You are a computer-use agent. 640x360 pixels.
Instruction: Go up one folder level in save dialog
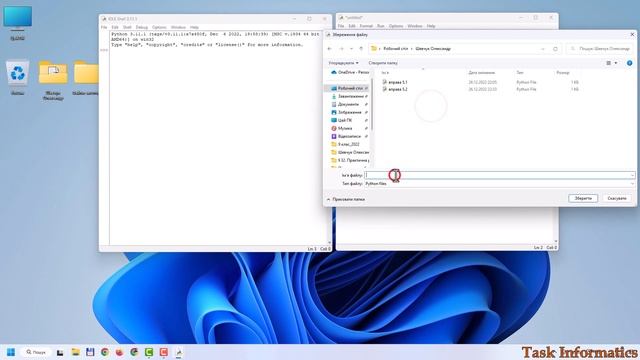[x=361, y=49]
